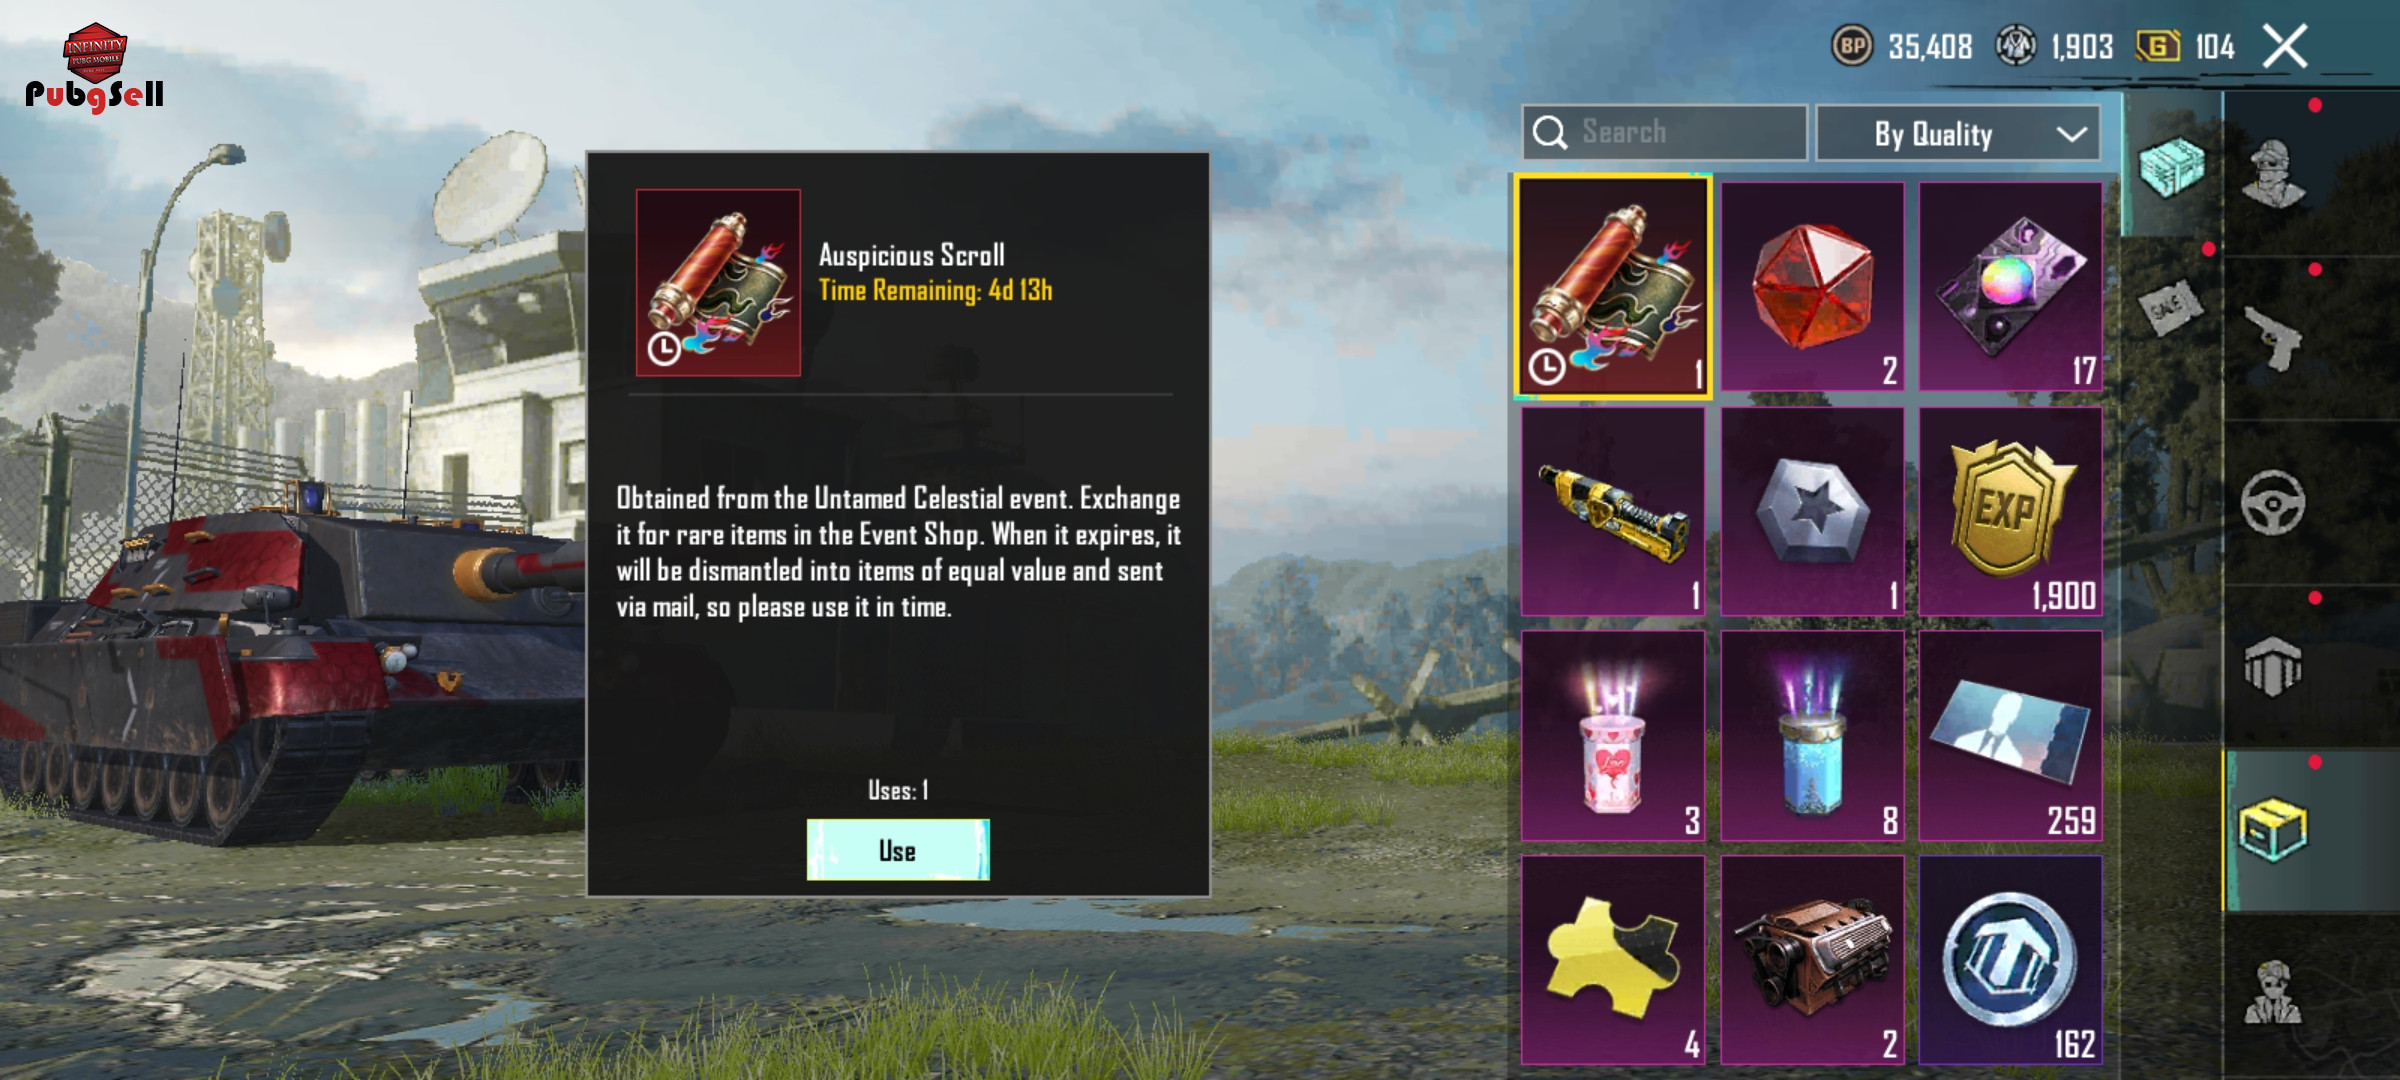Viewport: 2400px width, 1080px height.
Task: Expand sort options with the chevron arrow
Action: pos(2072,134)
